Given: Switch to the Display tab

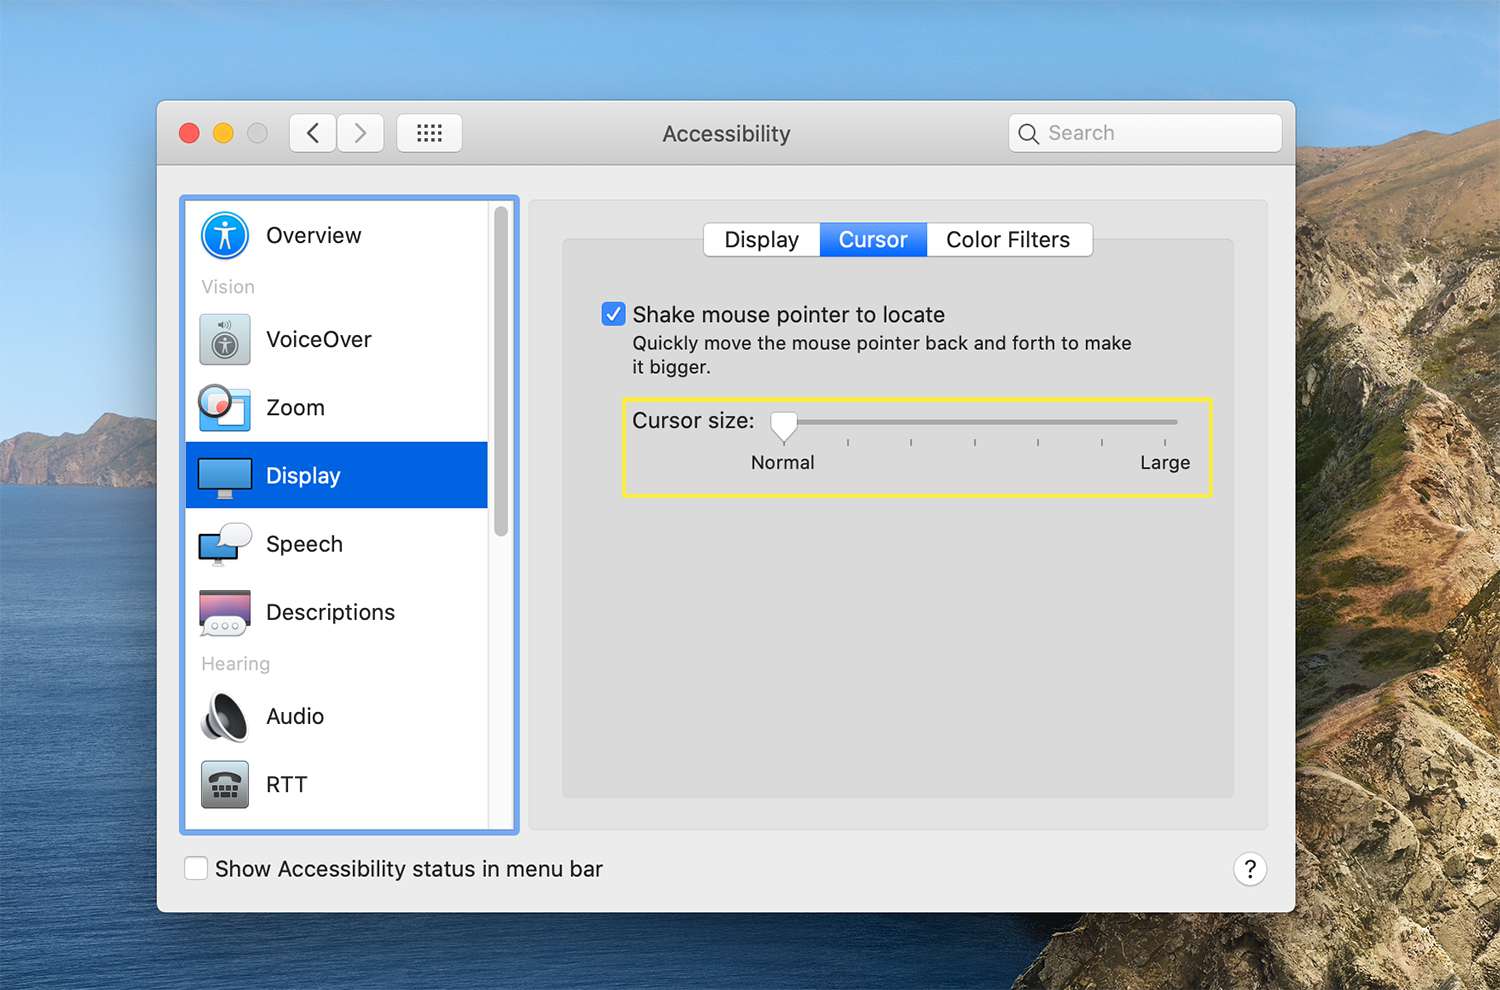Looking at the screenshot, I should pos(761,240).
